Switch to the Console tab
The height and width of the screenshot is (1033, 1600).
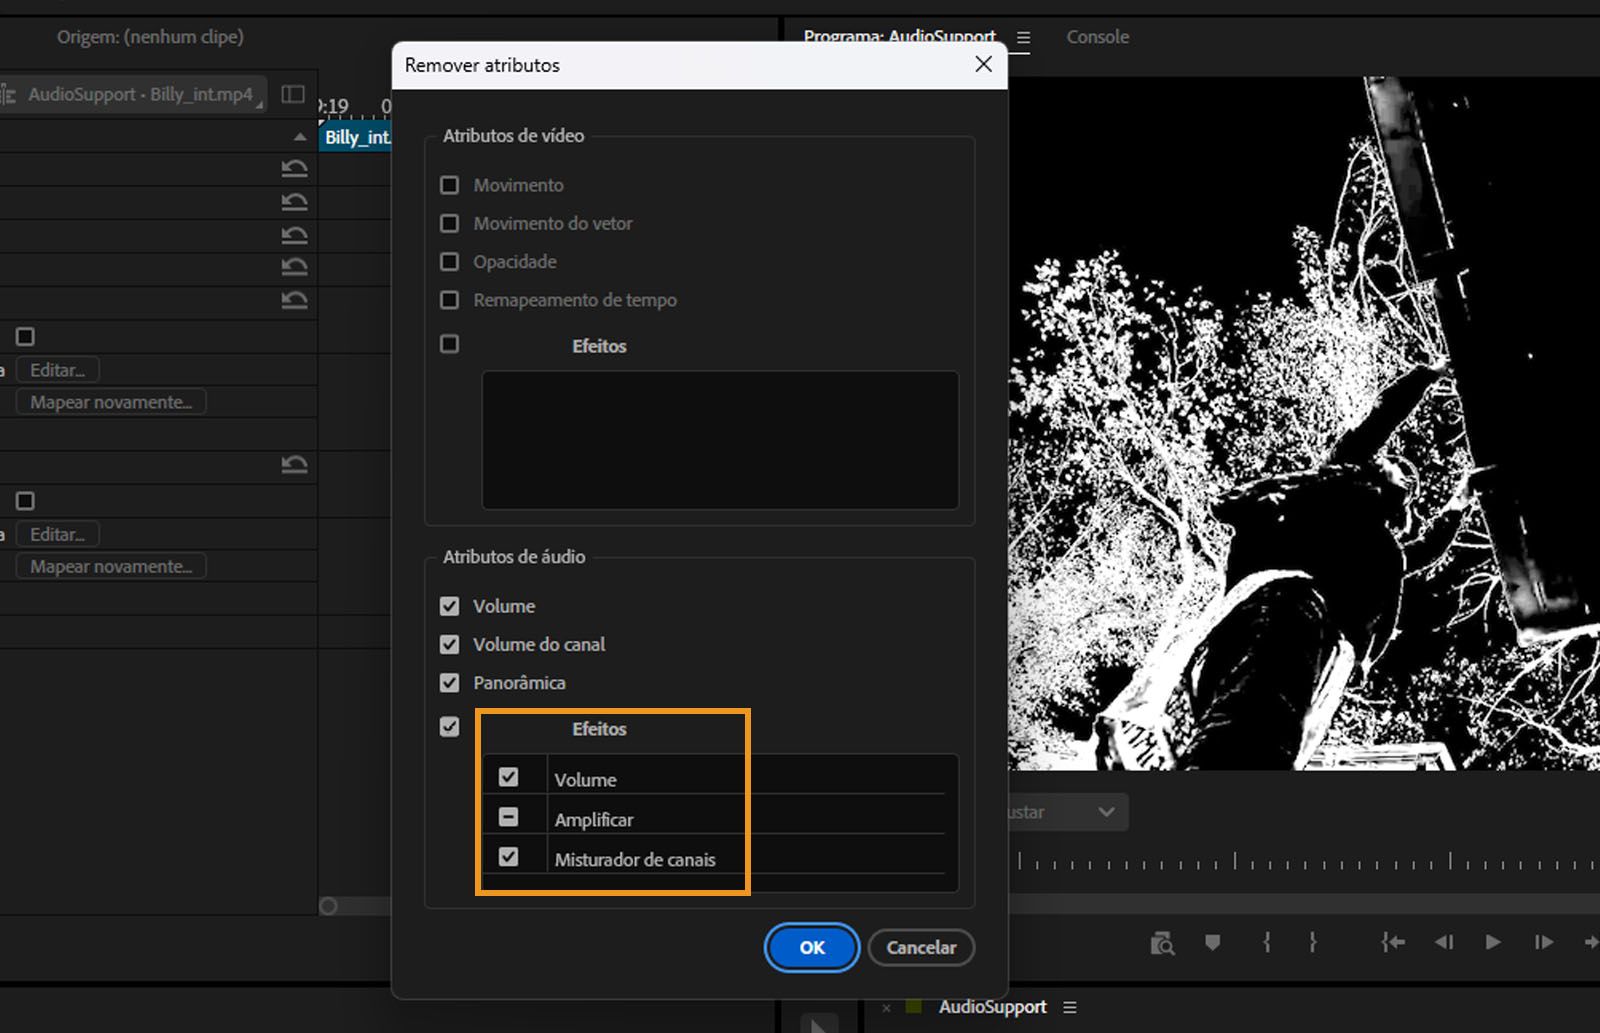coord(1097,37)
